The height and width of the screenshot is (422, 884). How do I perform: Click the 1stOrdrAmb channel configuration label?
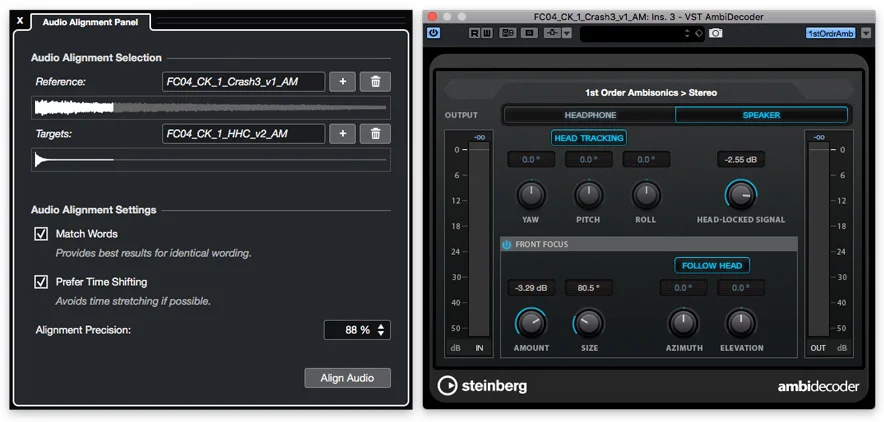click(x=830, y=33)
